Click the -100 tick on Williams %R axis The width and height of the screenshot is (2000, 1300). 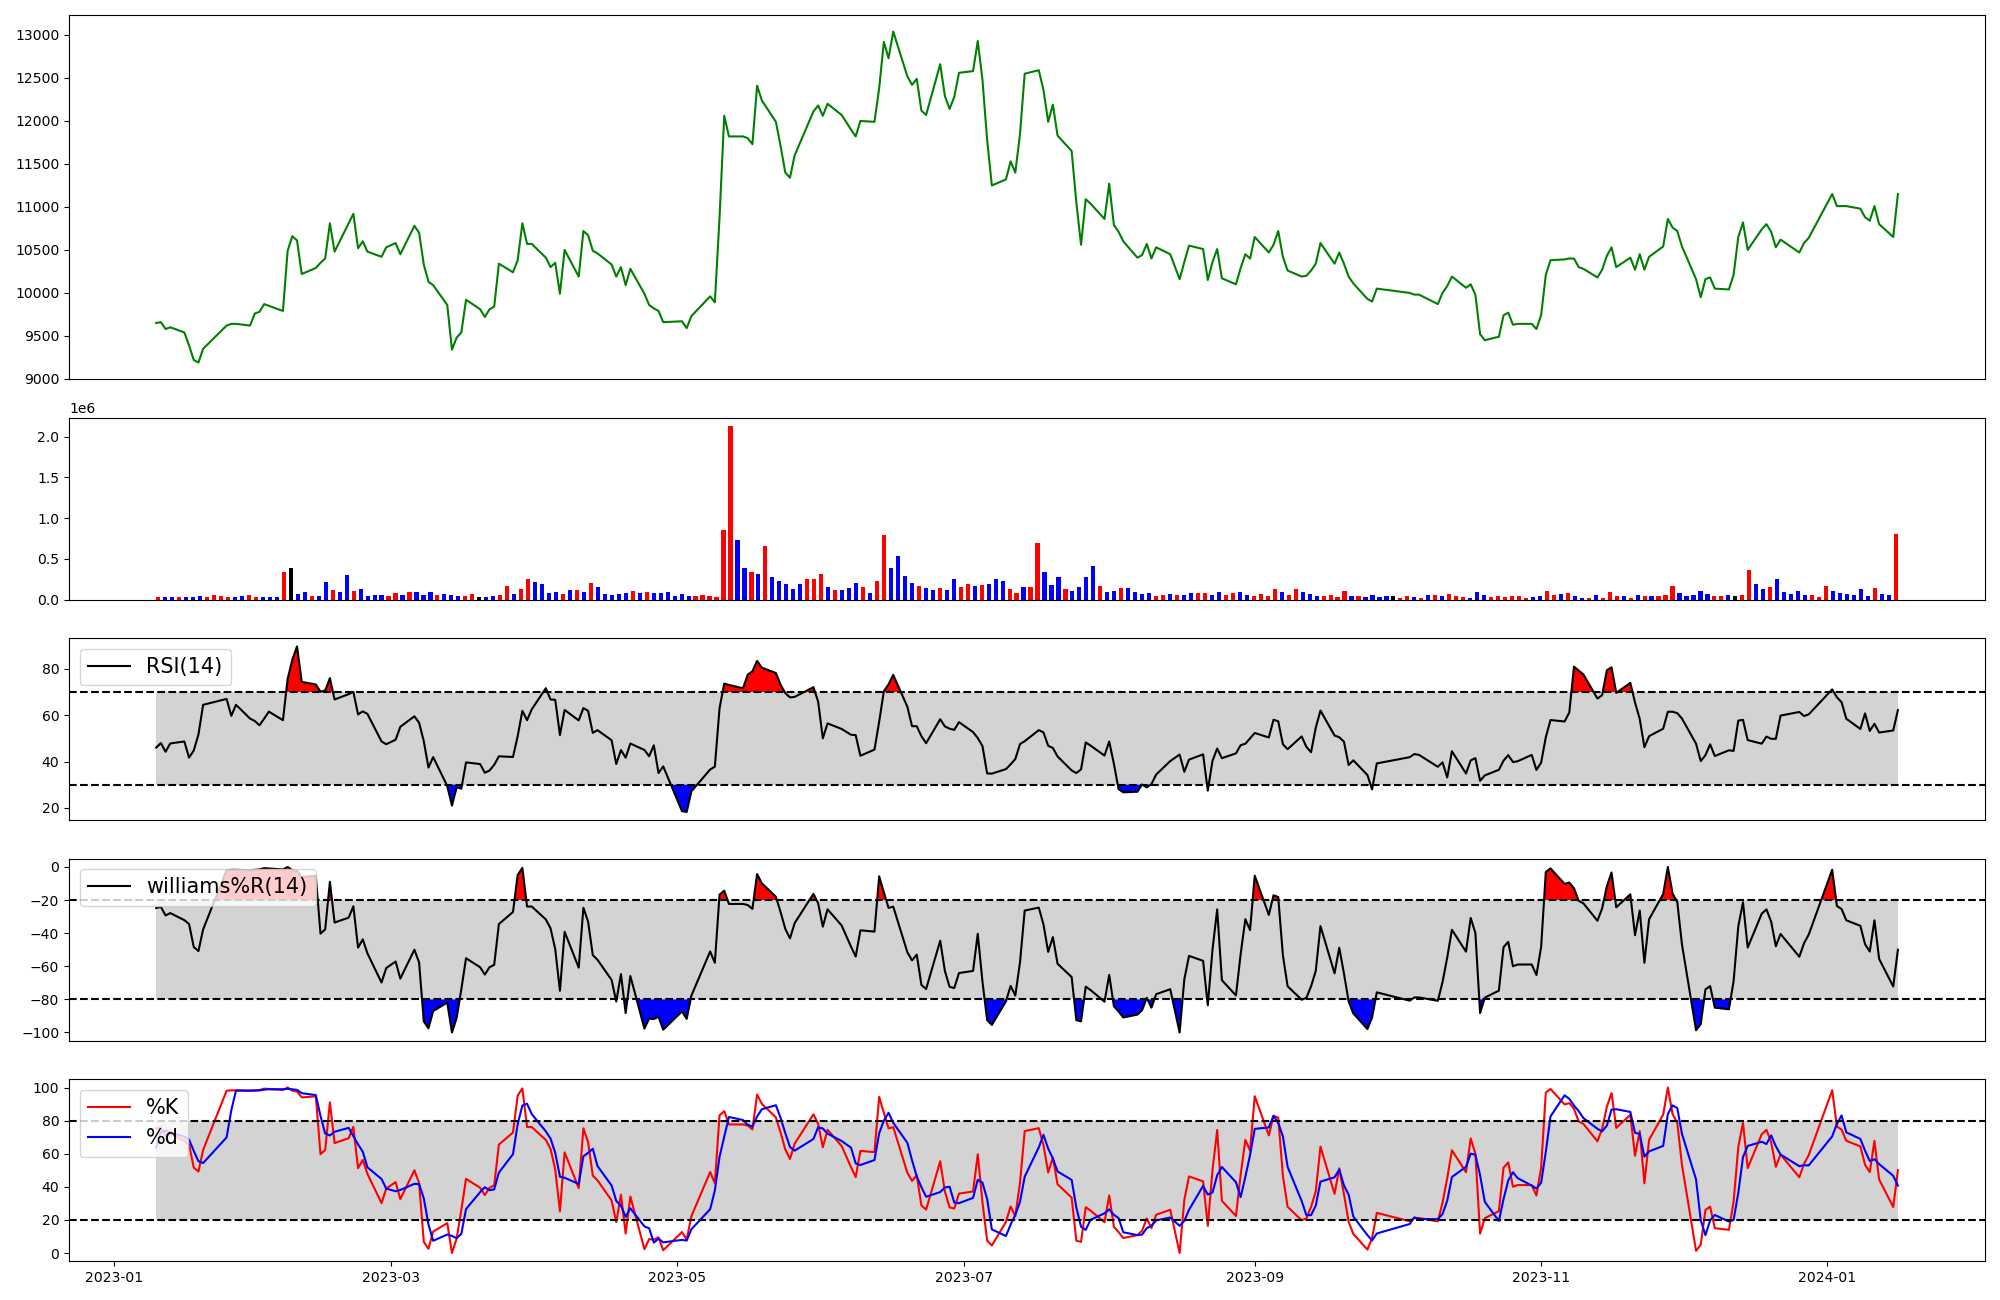(x=42, y=1033)
